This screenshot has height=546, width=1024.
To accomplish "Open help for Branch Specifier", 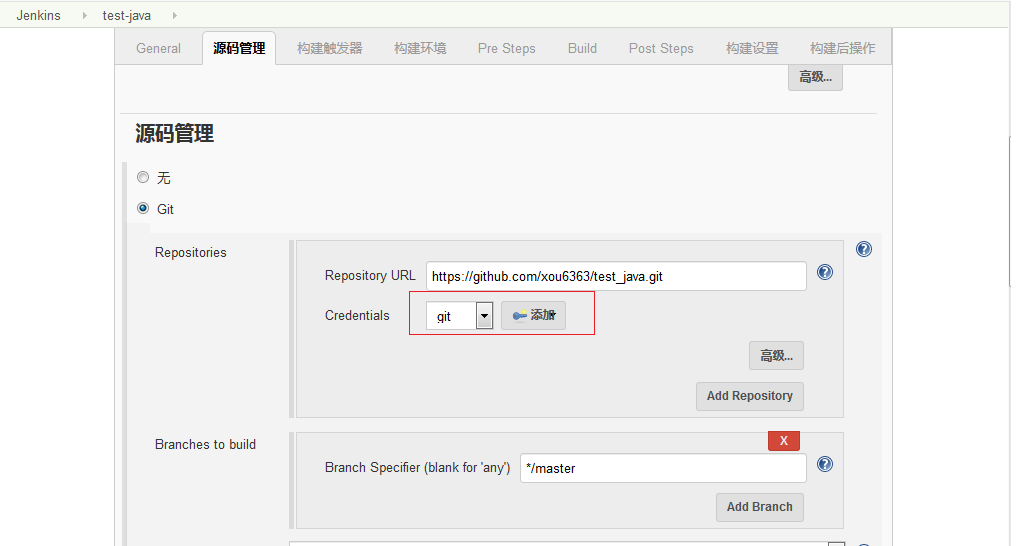I will [x=825, y=464].
